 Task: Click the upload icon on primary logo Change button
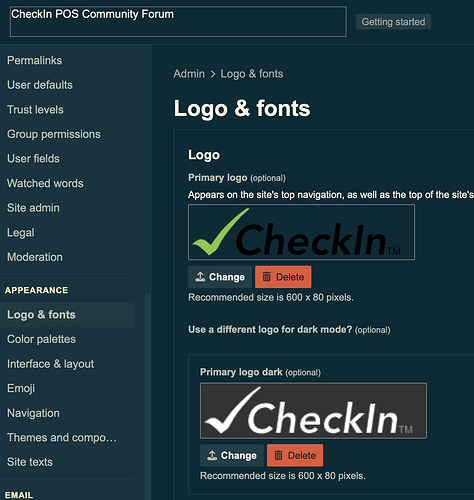(200, 277)
